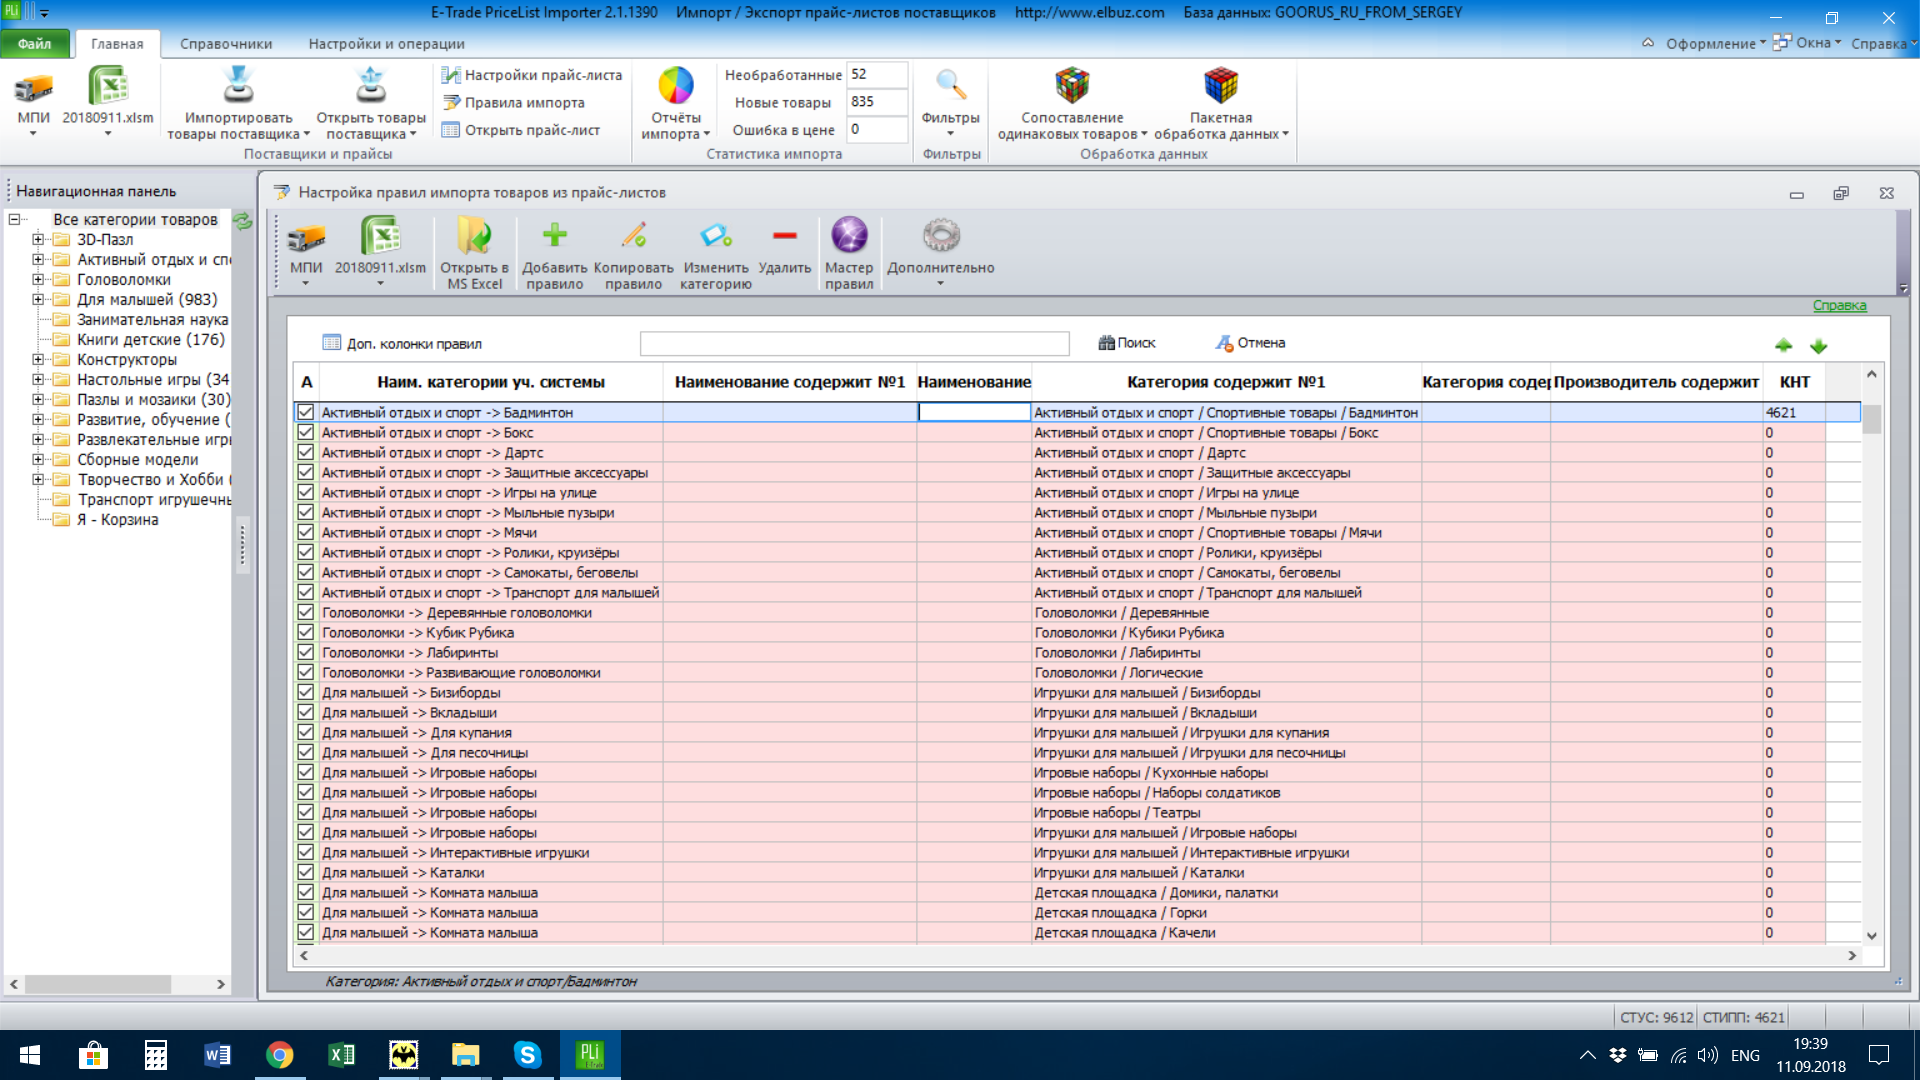Open Оформление dropdown in top right
This screenshot has height=1080, width=1920.
click(1715, 43)
